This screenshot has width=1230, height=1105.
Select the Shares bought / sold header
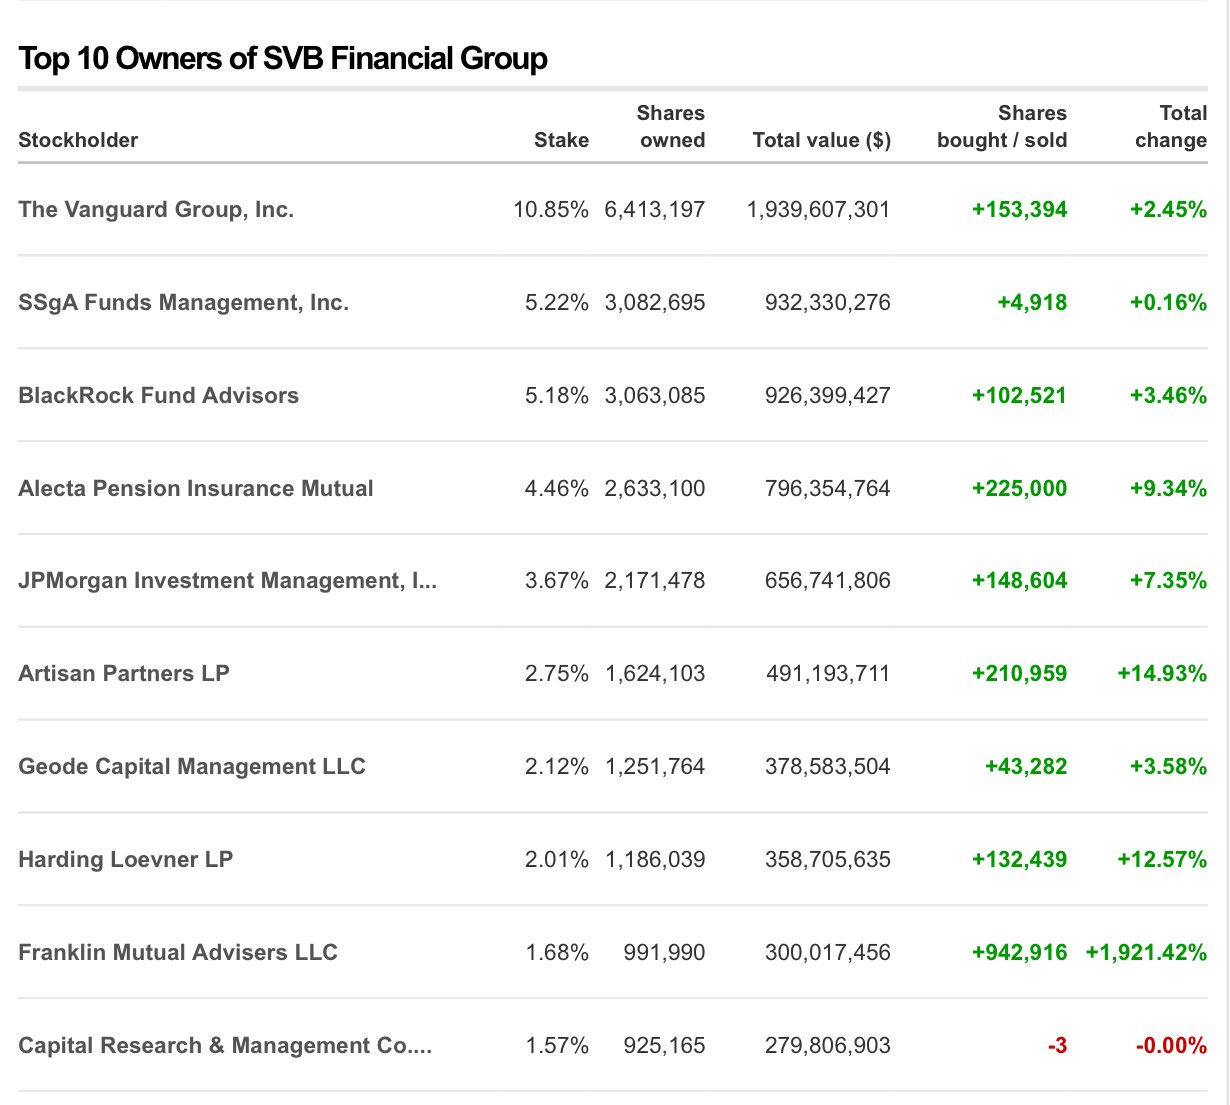1002,127
